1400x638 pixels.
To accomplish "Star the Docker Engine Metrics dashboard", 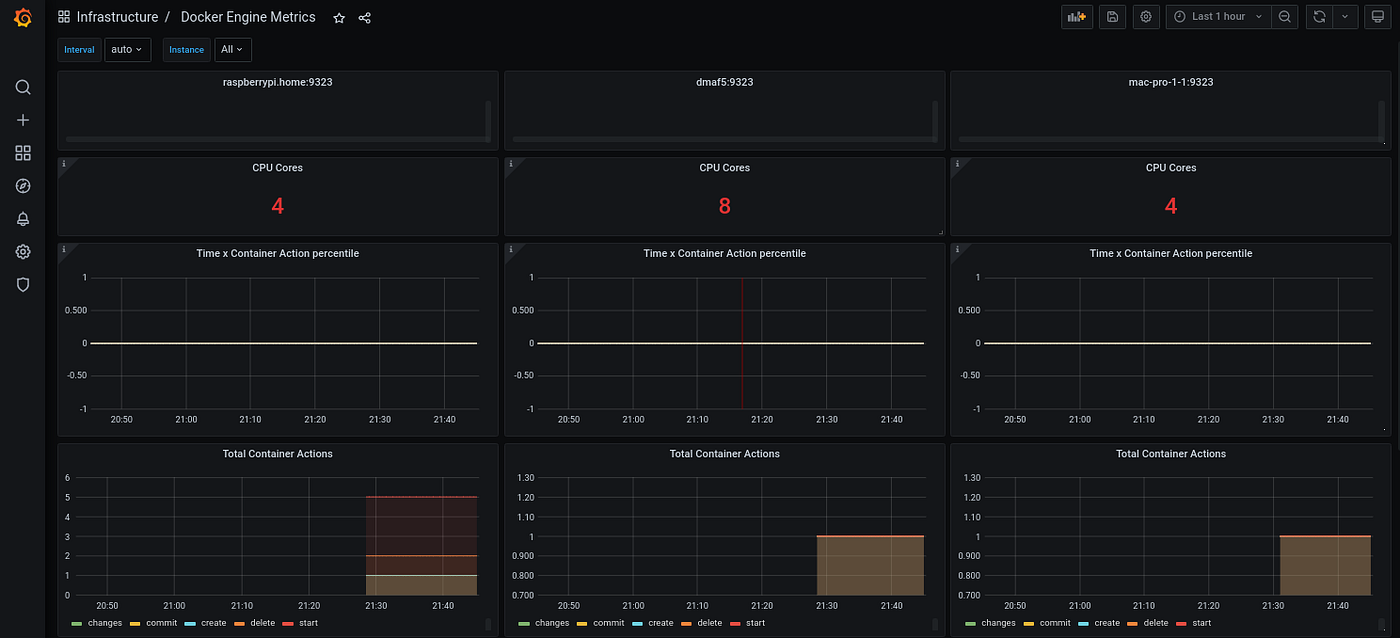I will click(x=338, y=17).
